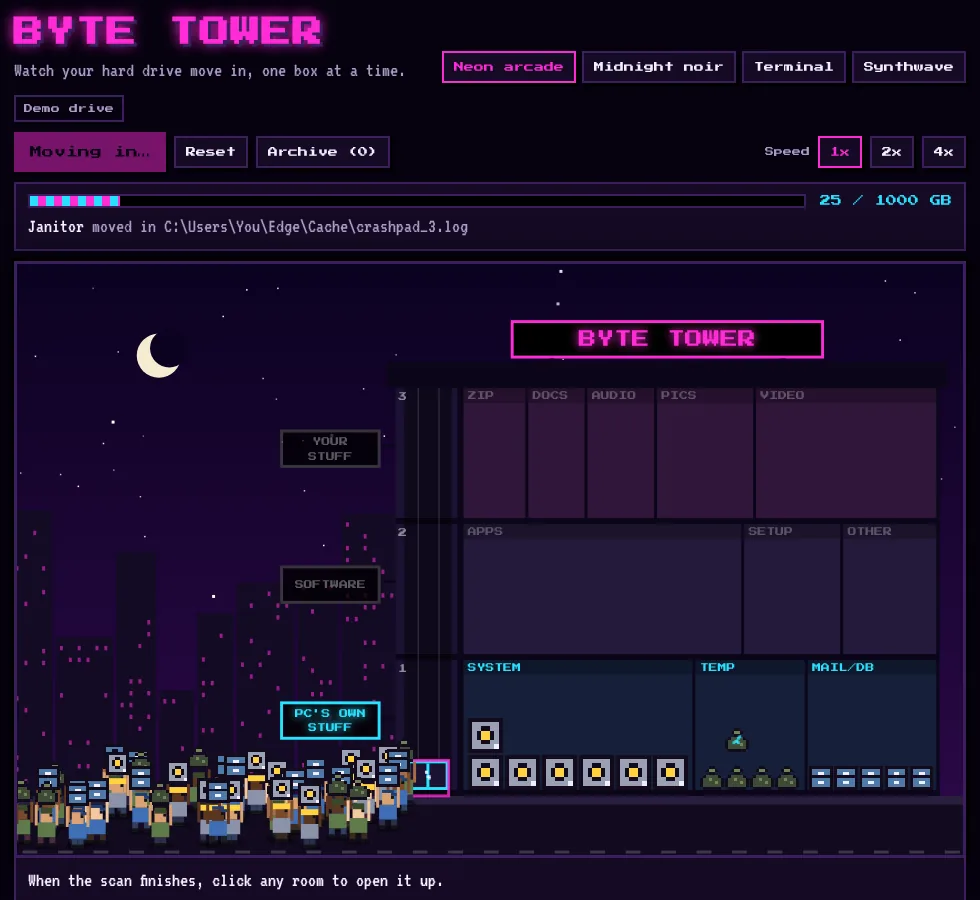980x900 pixels.
Task: Click the third trash bag on TEMP room floor
Action: [762, 778]
